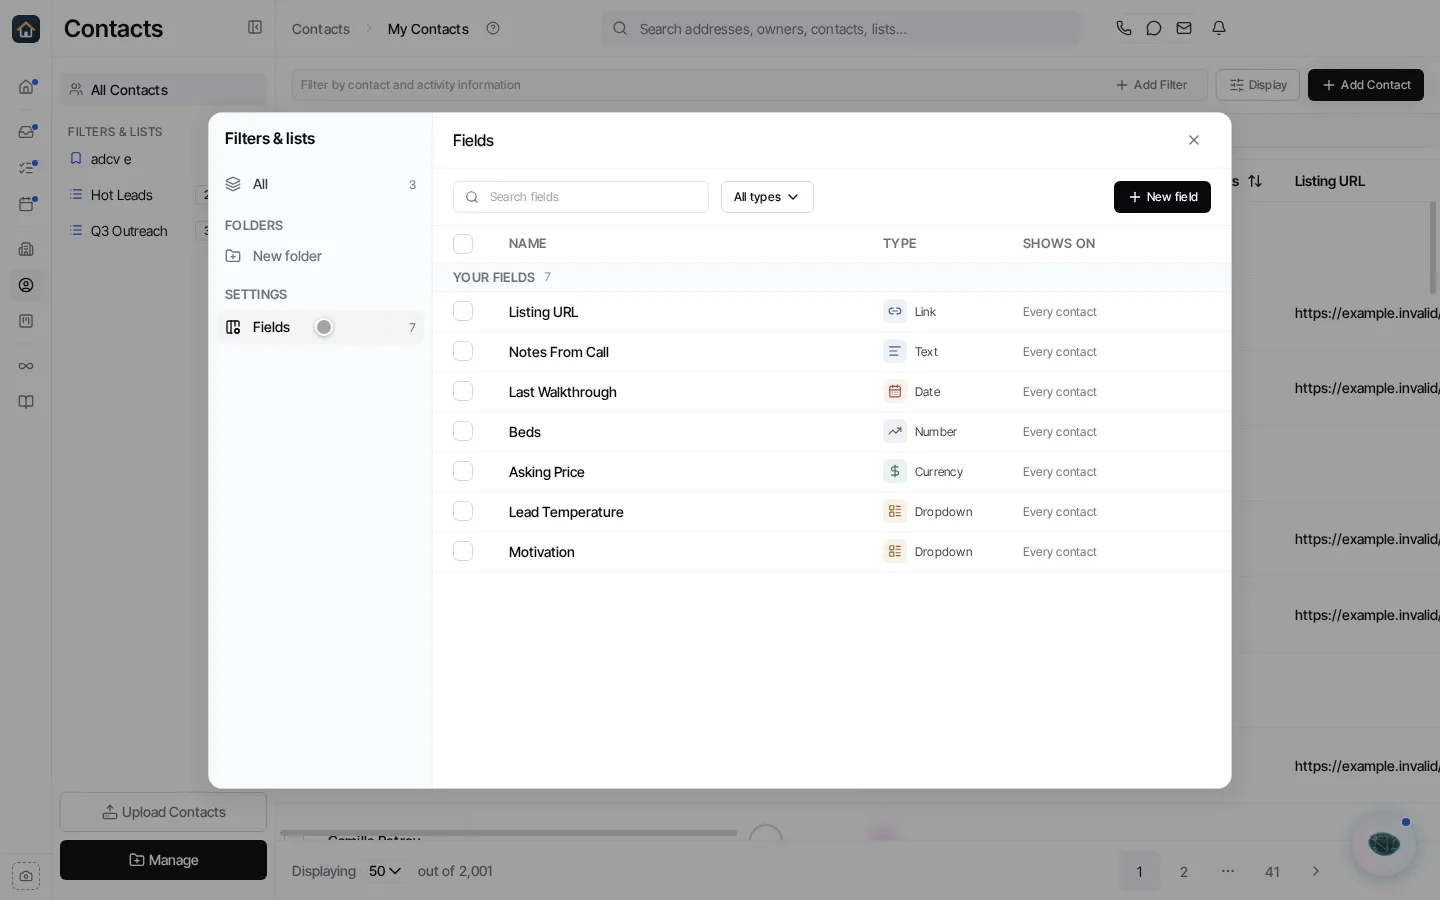
Task: Open the chat messages icon
Action: tap(1154, 28)
